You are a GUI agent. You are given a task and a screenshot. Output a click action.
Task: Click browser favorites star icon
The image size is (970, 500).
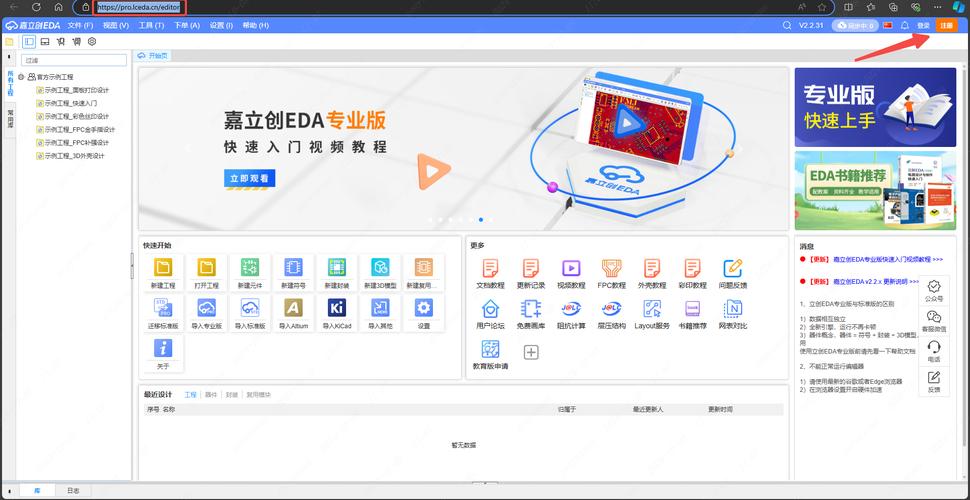pos(822,7)
